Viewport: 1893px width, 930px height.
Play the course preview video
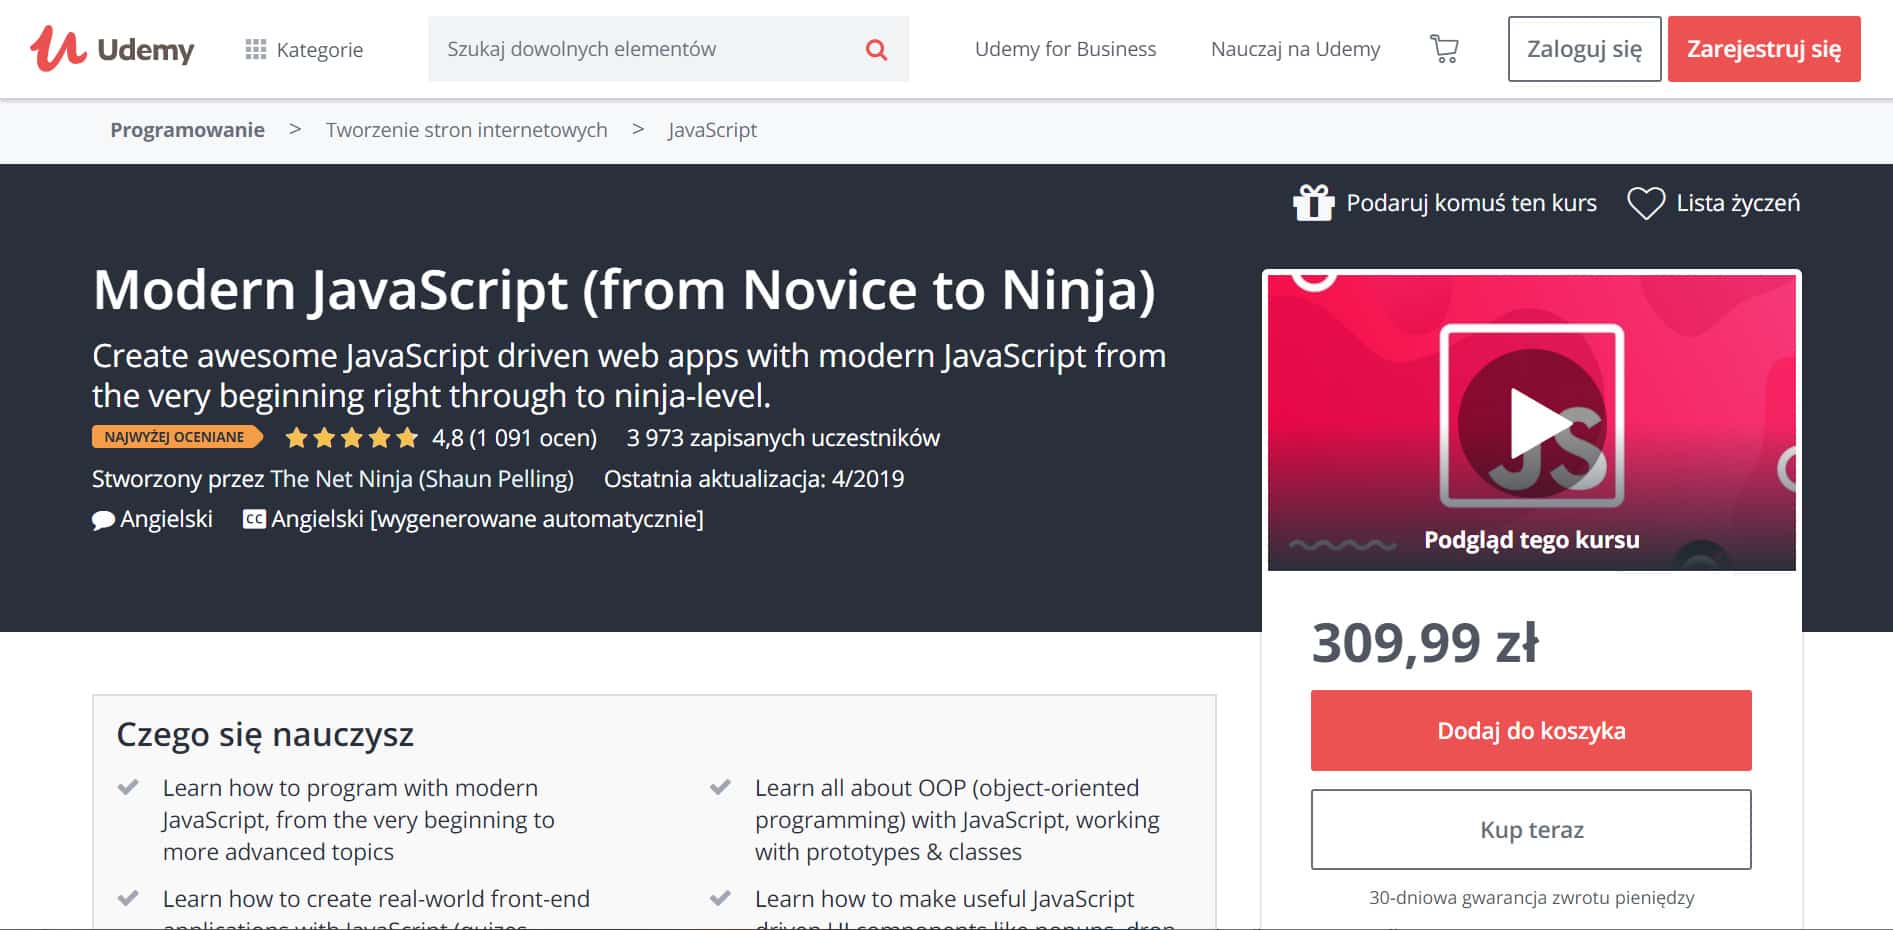click(1531, 423)
